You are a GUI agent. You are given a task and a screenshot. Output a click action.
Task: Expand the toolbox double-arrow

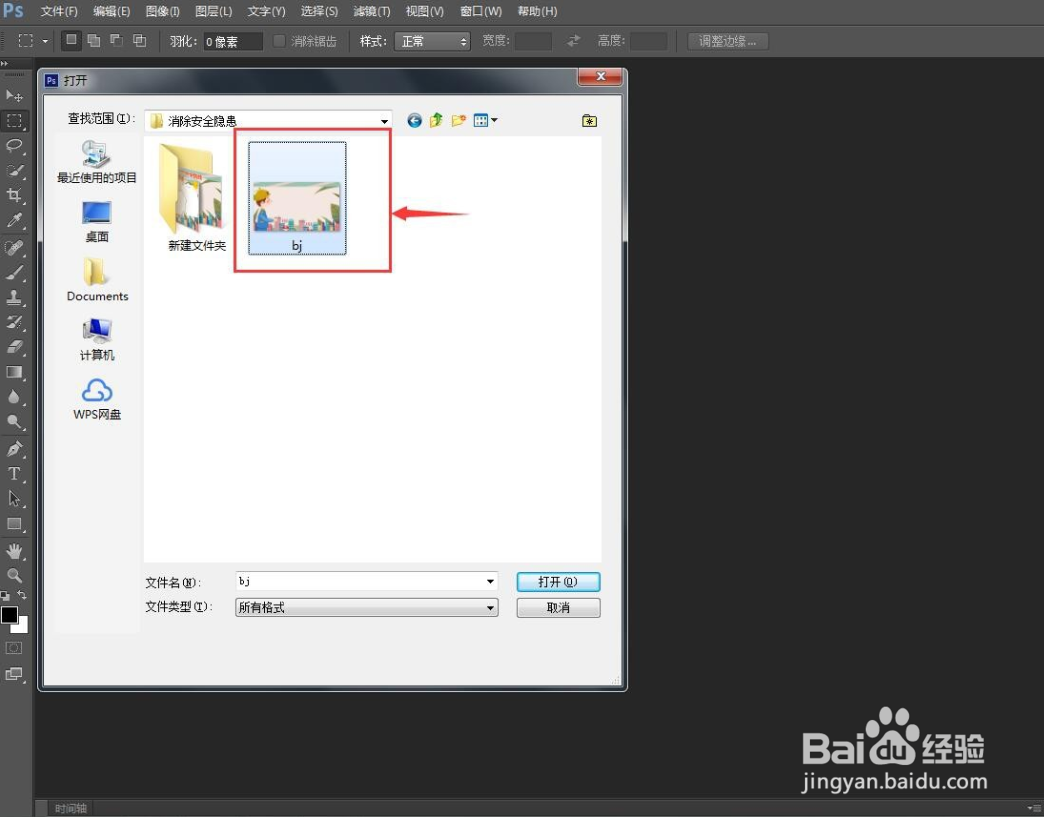coord(5,64)
